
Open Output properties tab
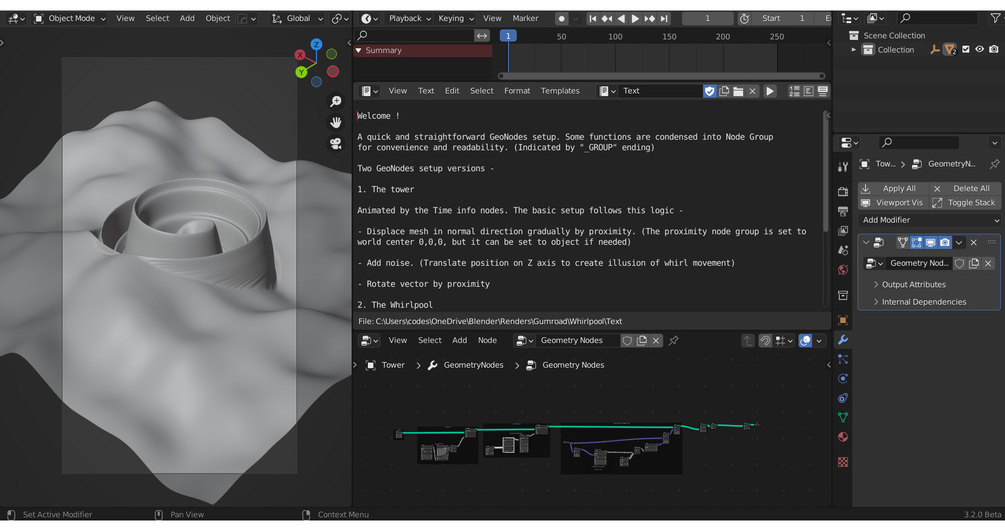click(x=843, y=211)
